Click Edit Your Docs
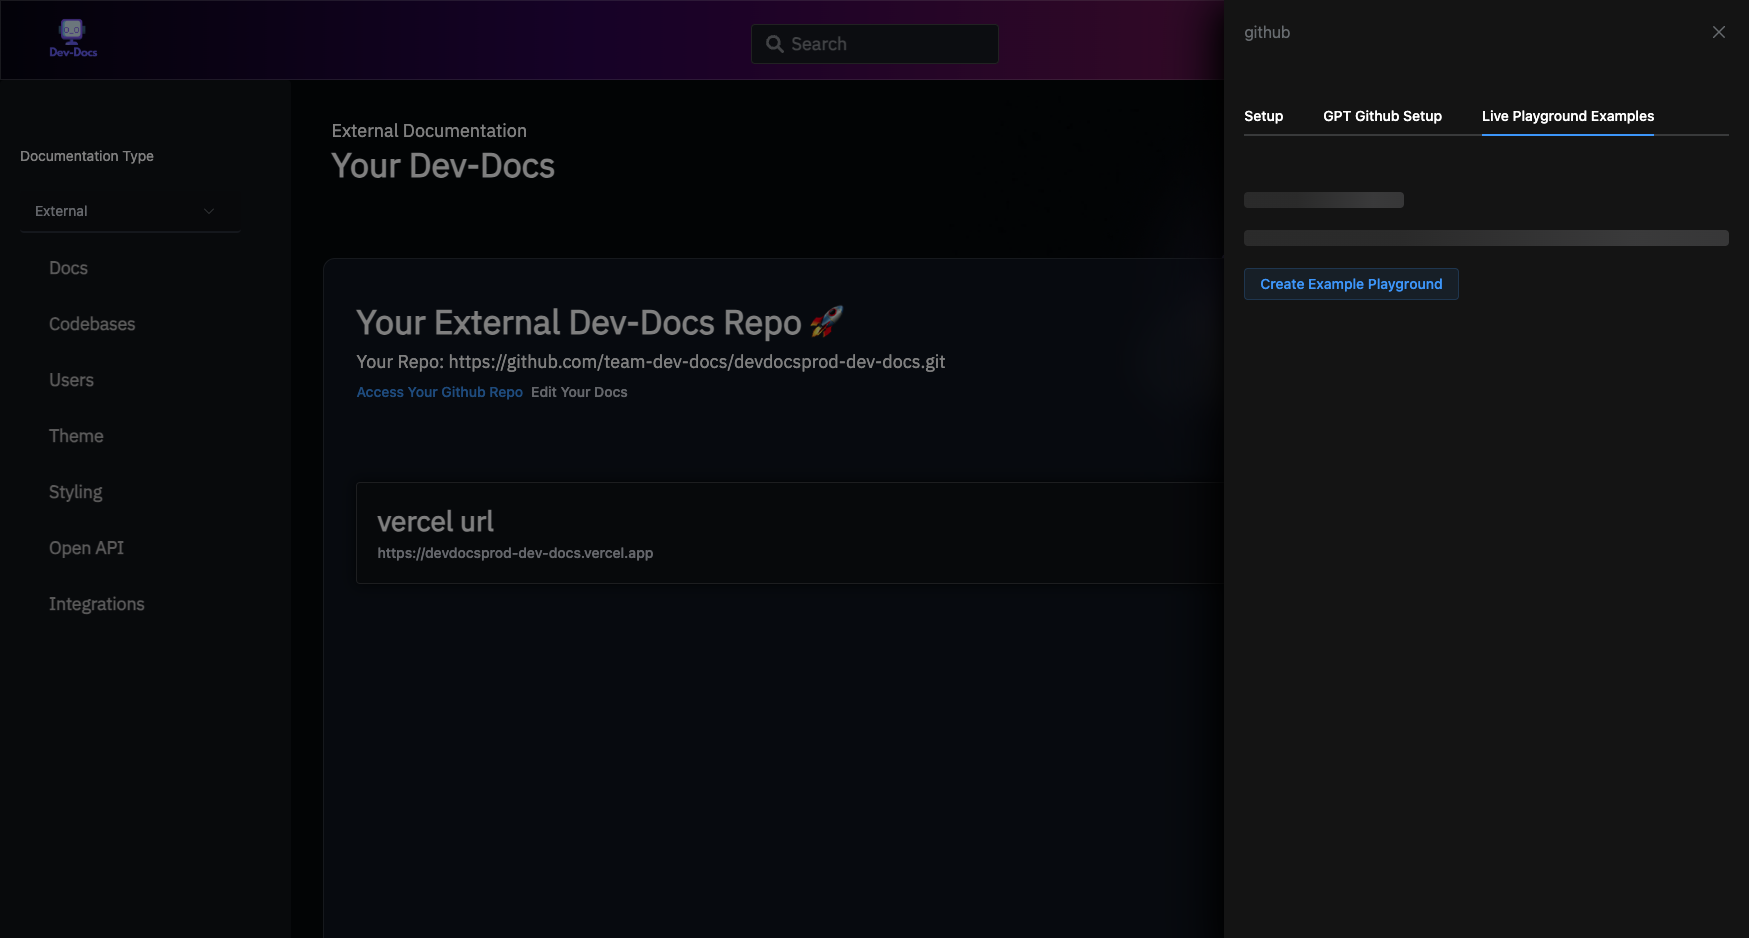1749x938 pixels. (579, 392)
